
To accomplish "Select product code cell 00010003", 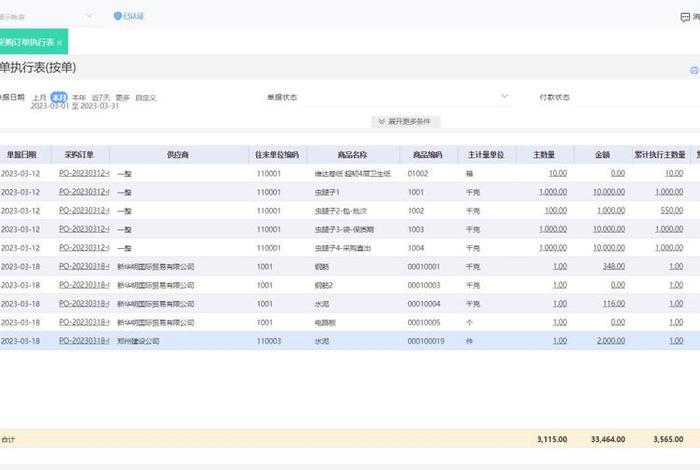I will click(424, 285).
